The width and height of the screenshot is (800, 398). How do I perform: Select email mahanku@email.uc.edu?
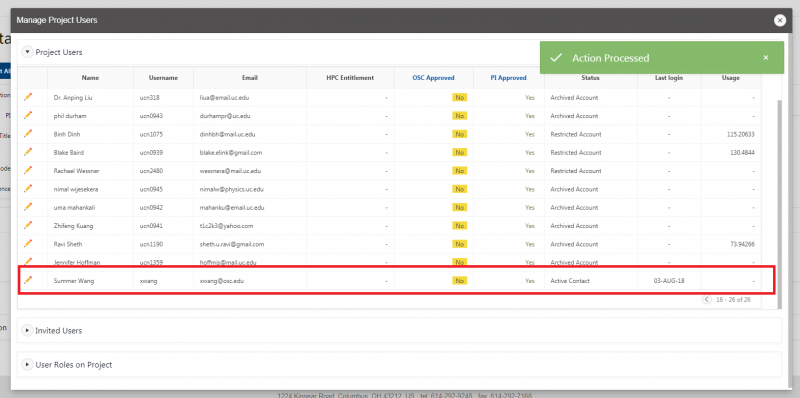(x=232, y=208)
